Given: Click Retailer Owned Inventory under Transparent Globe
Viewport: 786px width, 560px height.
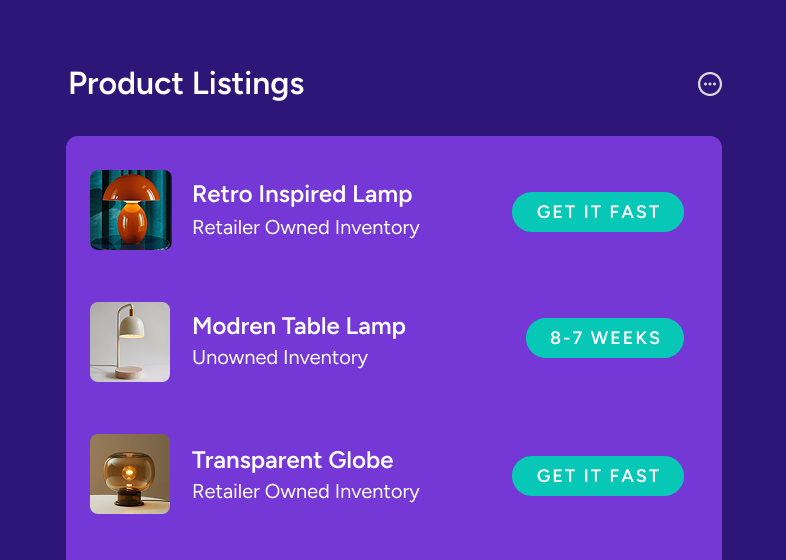Looking at the screenshot, I should click(x=305, y=492).
